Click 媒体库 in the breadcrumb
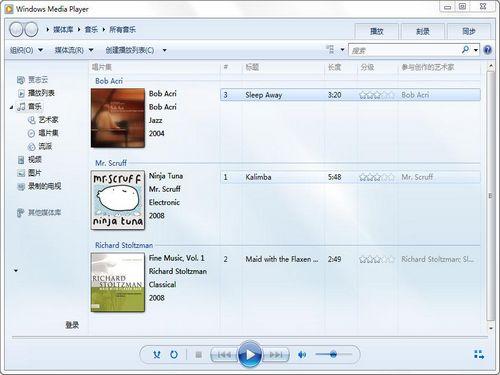 pyautogui.click(x=63, y=30)
